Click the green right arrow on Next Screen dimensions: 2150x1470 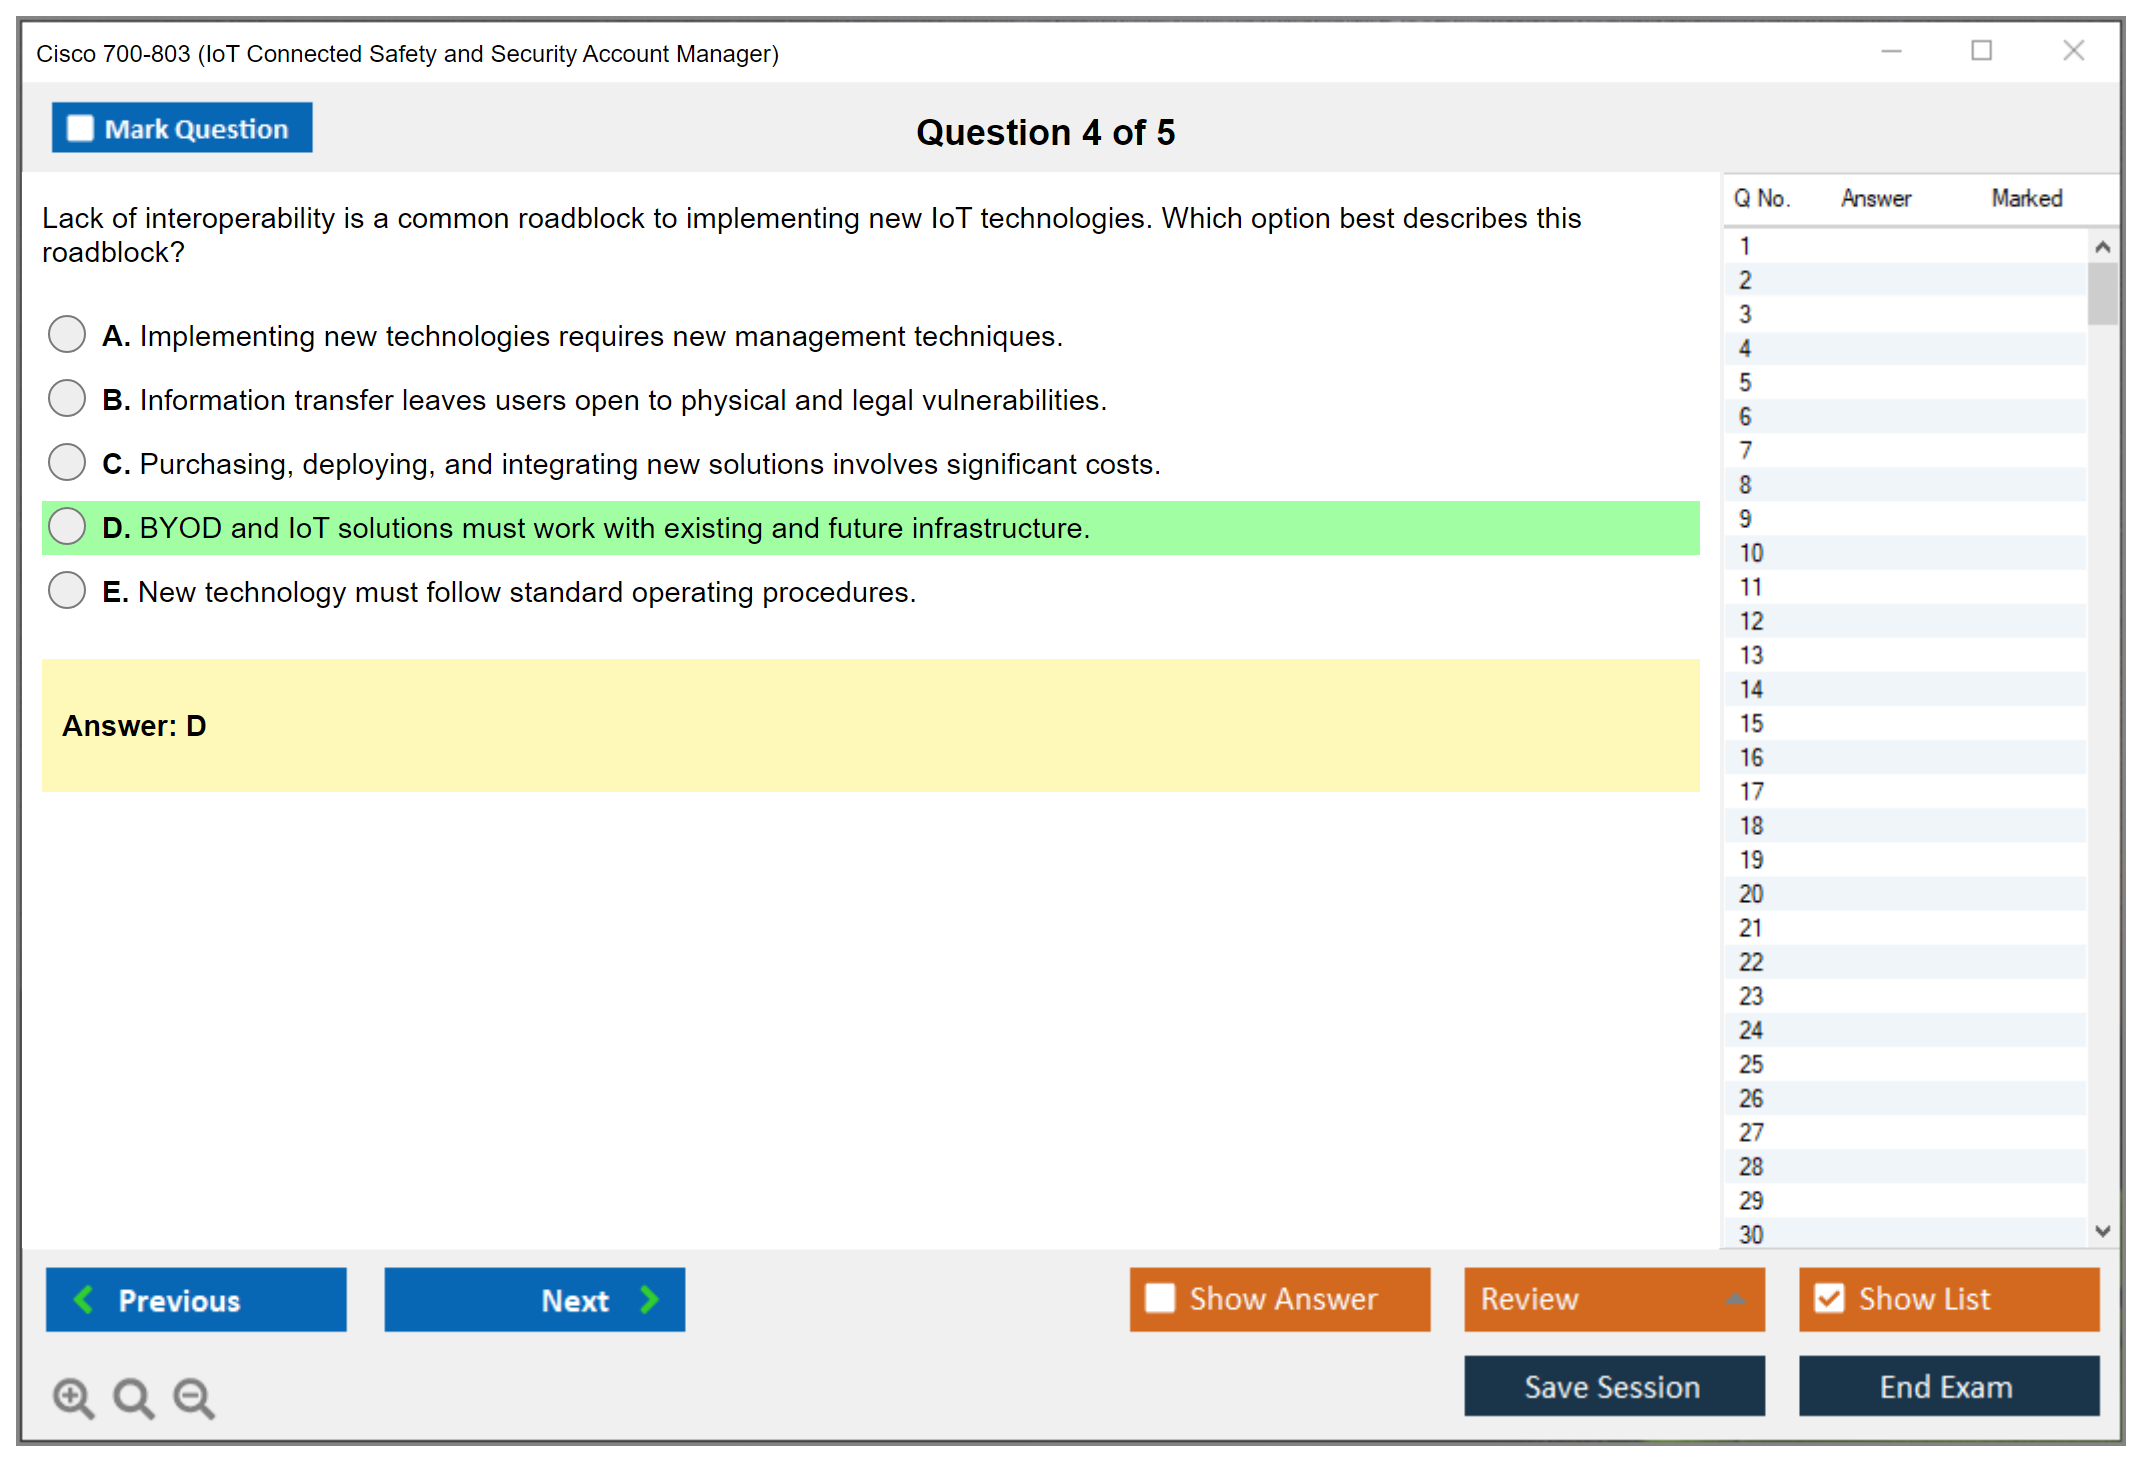[x=650, y=1299]
